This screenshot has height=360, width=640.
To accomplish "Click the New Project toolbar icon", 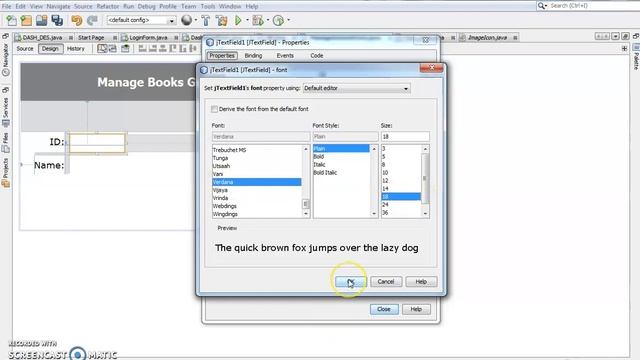I will (x=26, y=20).
